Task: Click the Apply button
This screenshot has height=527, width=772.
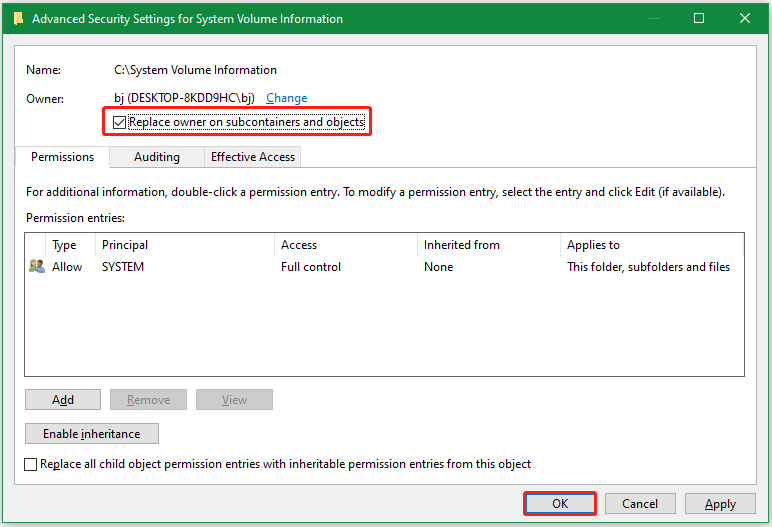Action: coord(720,504)
